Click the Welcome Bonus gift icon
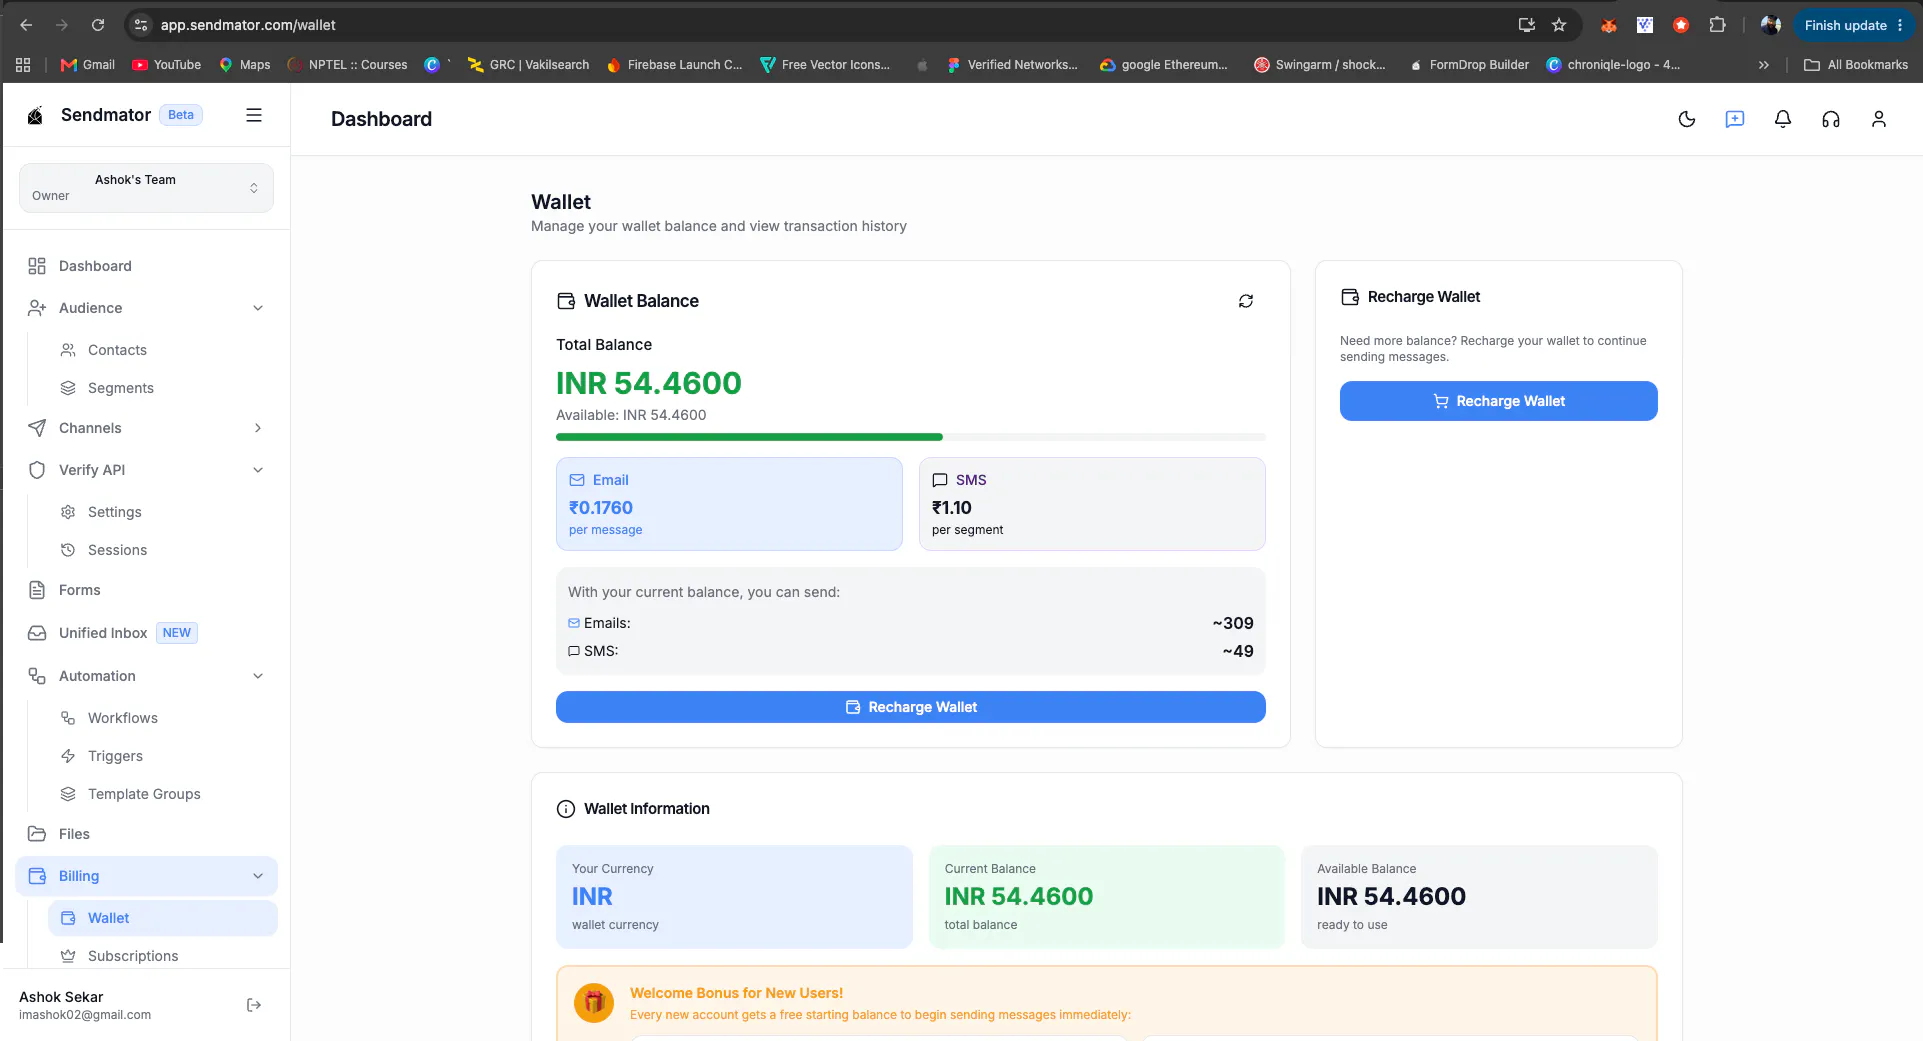This screenshot has width=1923, height=1041. (x=594, y=1003)
